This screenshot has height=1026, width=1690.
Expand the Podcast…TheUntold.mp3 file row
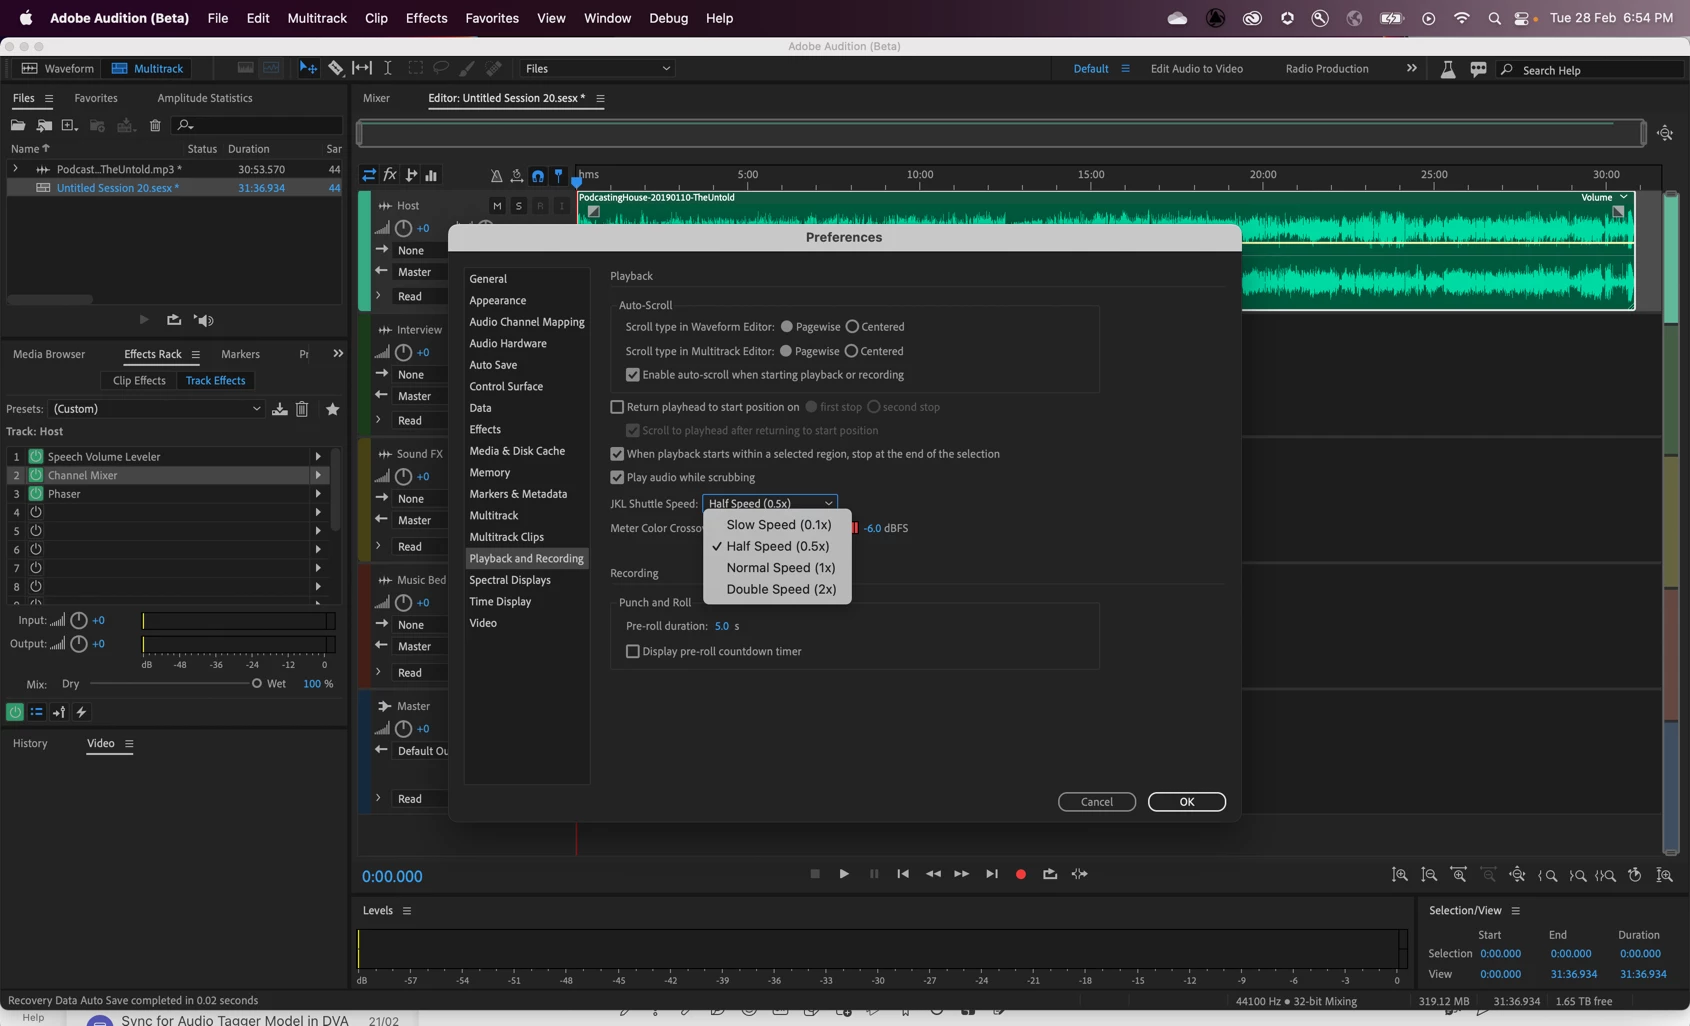click(15, 169)
